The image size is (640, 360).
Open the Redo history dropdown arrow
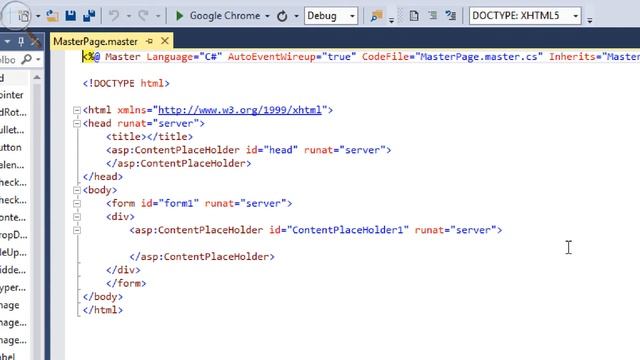pyautogui.click(x=158, y=16)
